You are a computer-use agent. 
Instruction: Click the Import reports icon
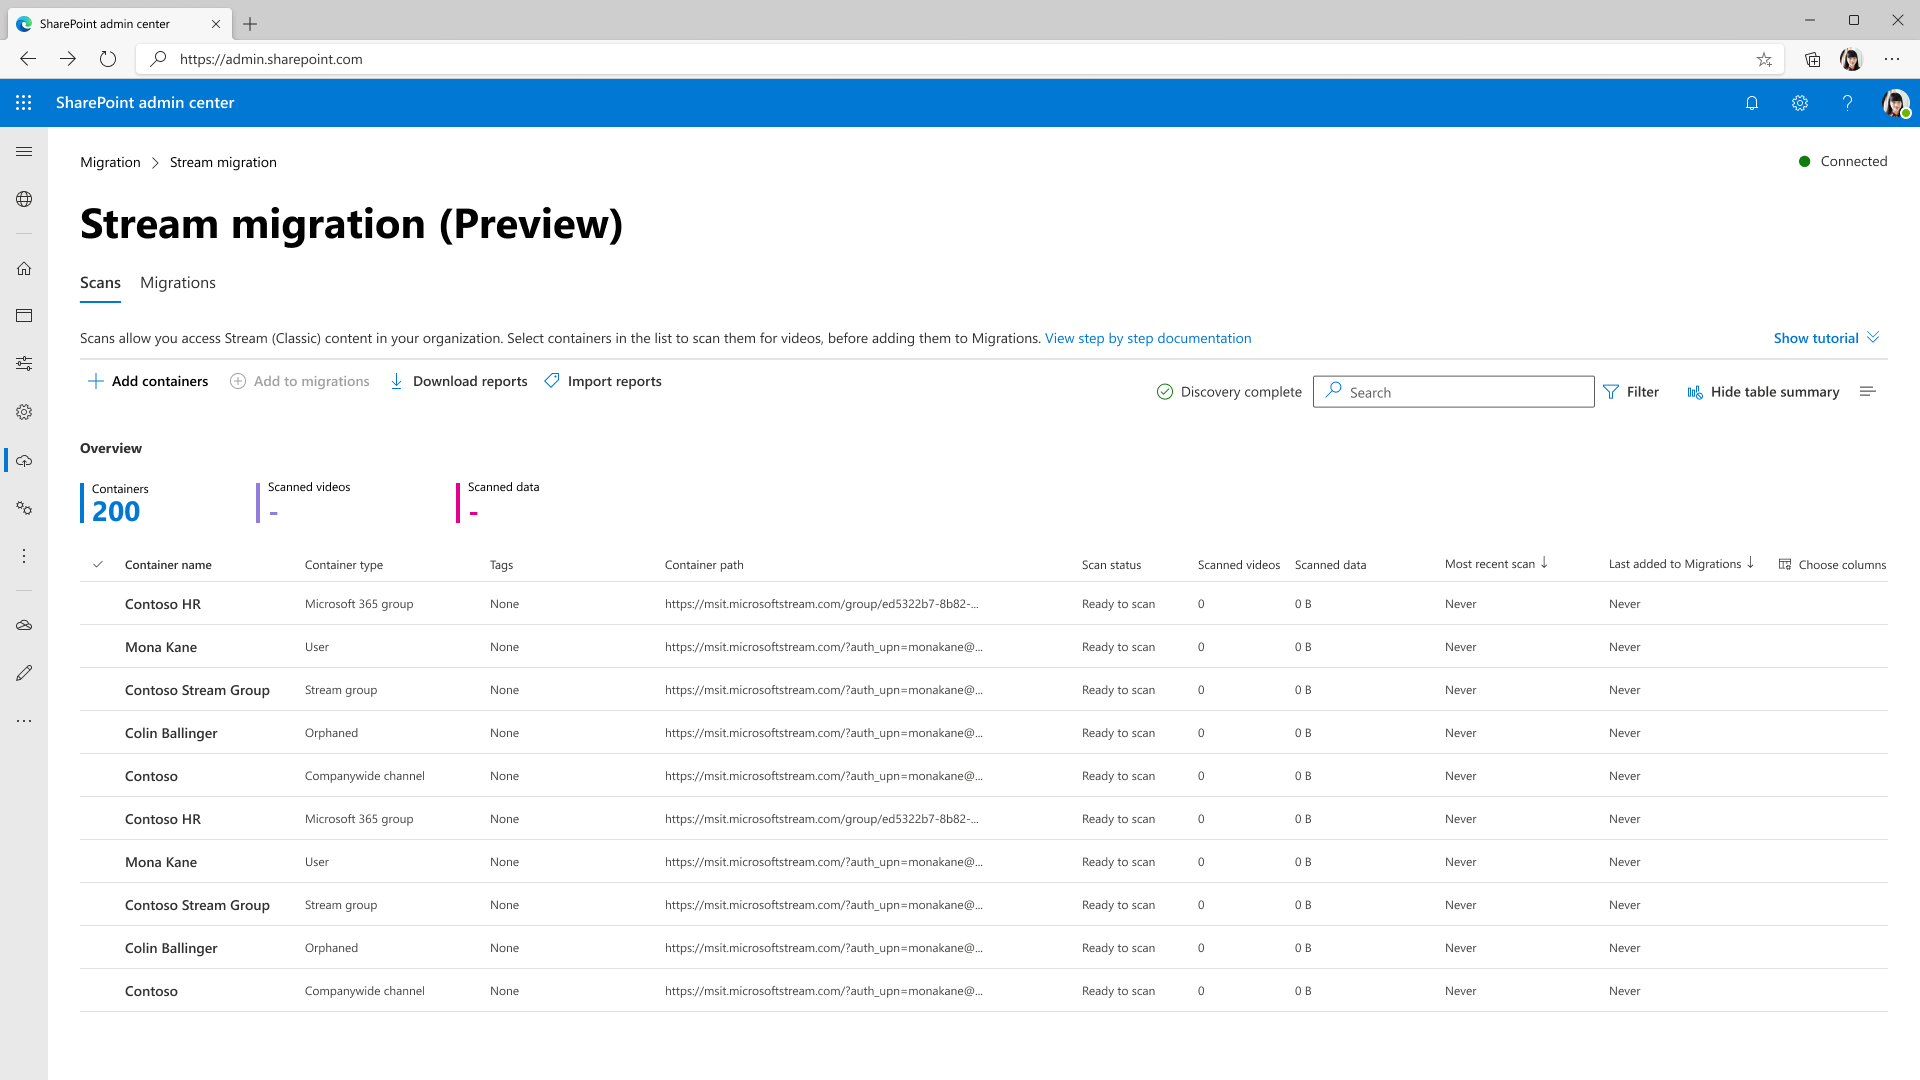click(x=553, y=381)
